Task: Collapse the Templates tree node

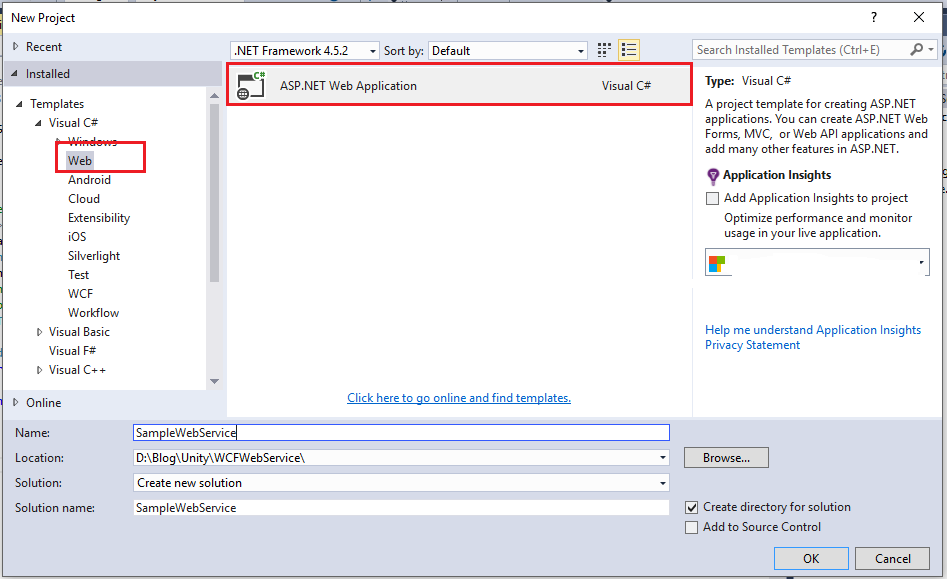Action: click(19, 104)
